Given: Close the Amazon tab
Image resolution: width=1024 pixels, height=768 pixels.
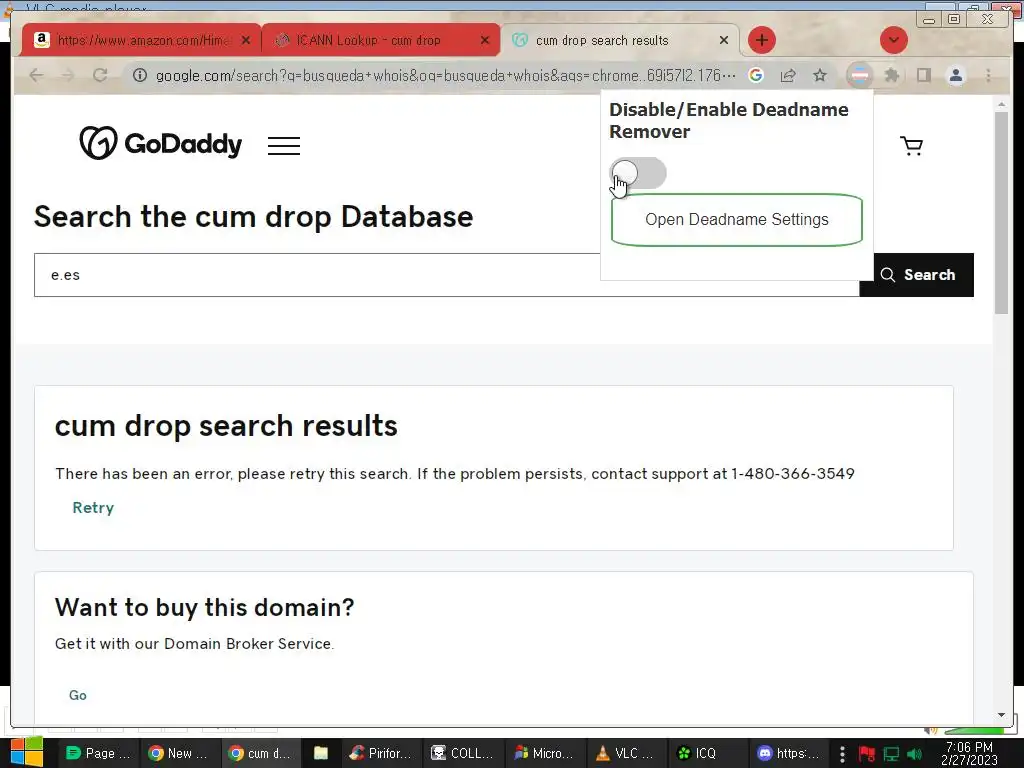Looking at the screenshot, I should tap(246, 40).
